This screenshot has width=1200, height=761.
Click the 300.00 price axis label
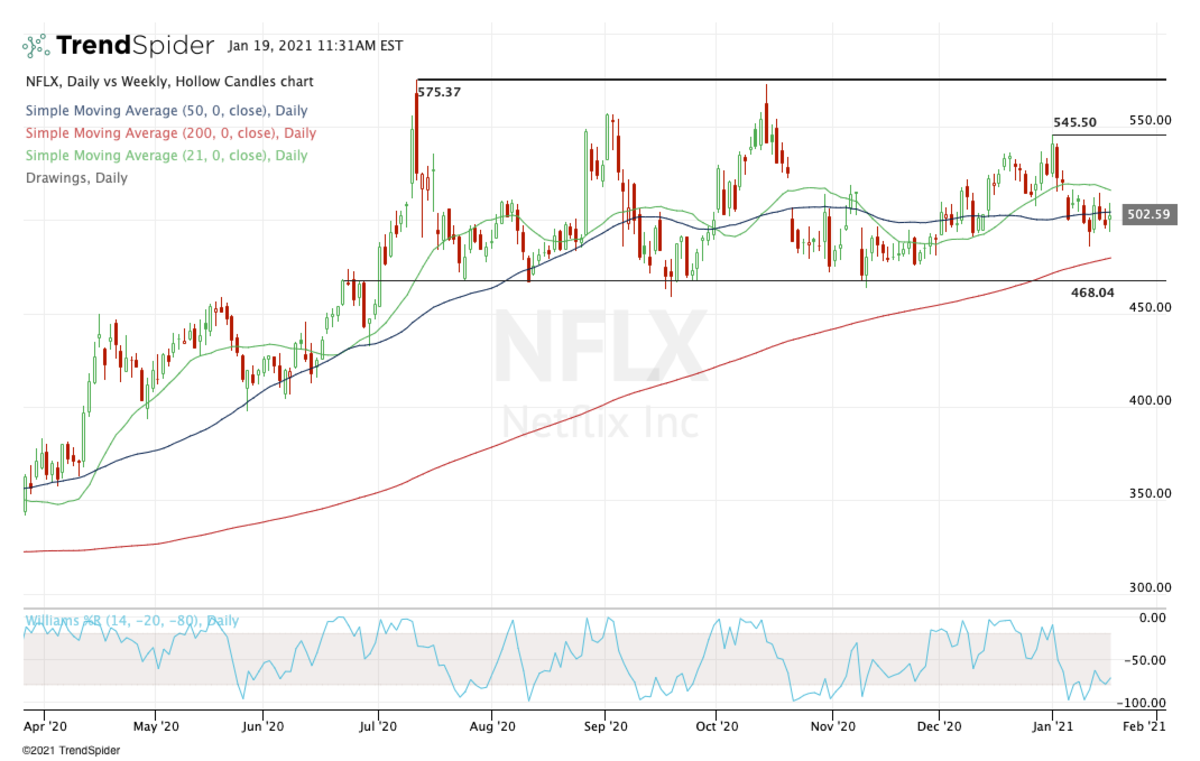(1150, 587)
